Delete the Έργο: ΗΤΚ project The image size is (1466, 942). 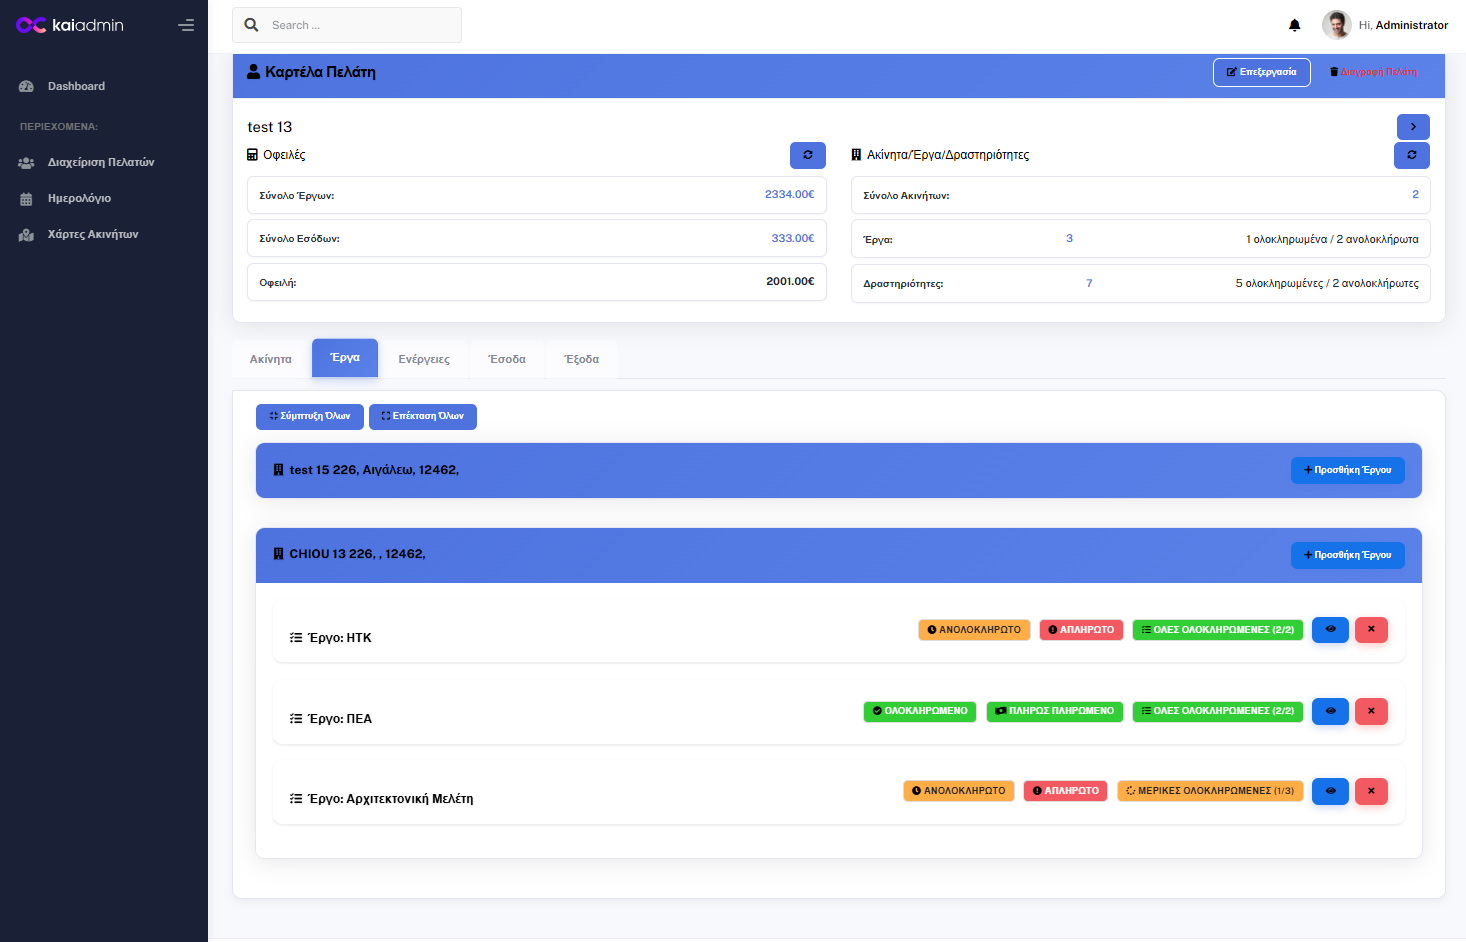coord(1371,630)
